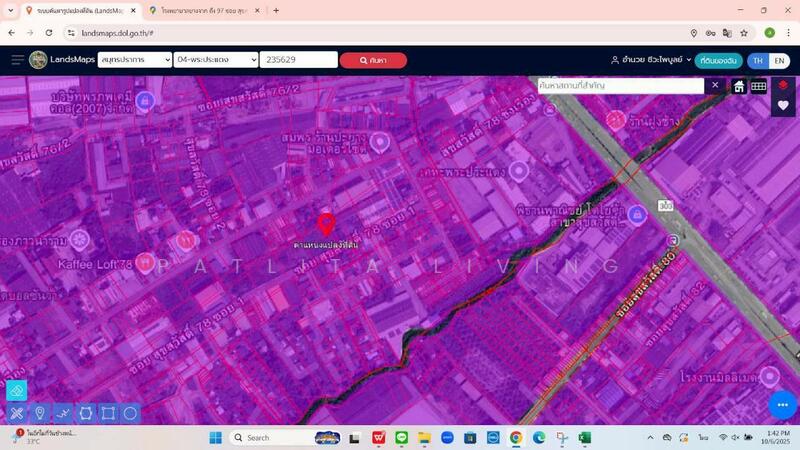Select the rectangle drawing tool

pos(108,413)
